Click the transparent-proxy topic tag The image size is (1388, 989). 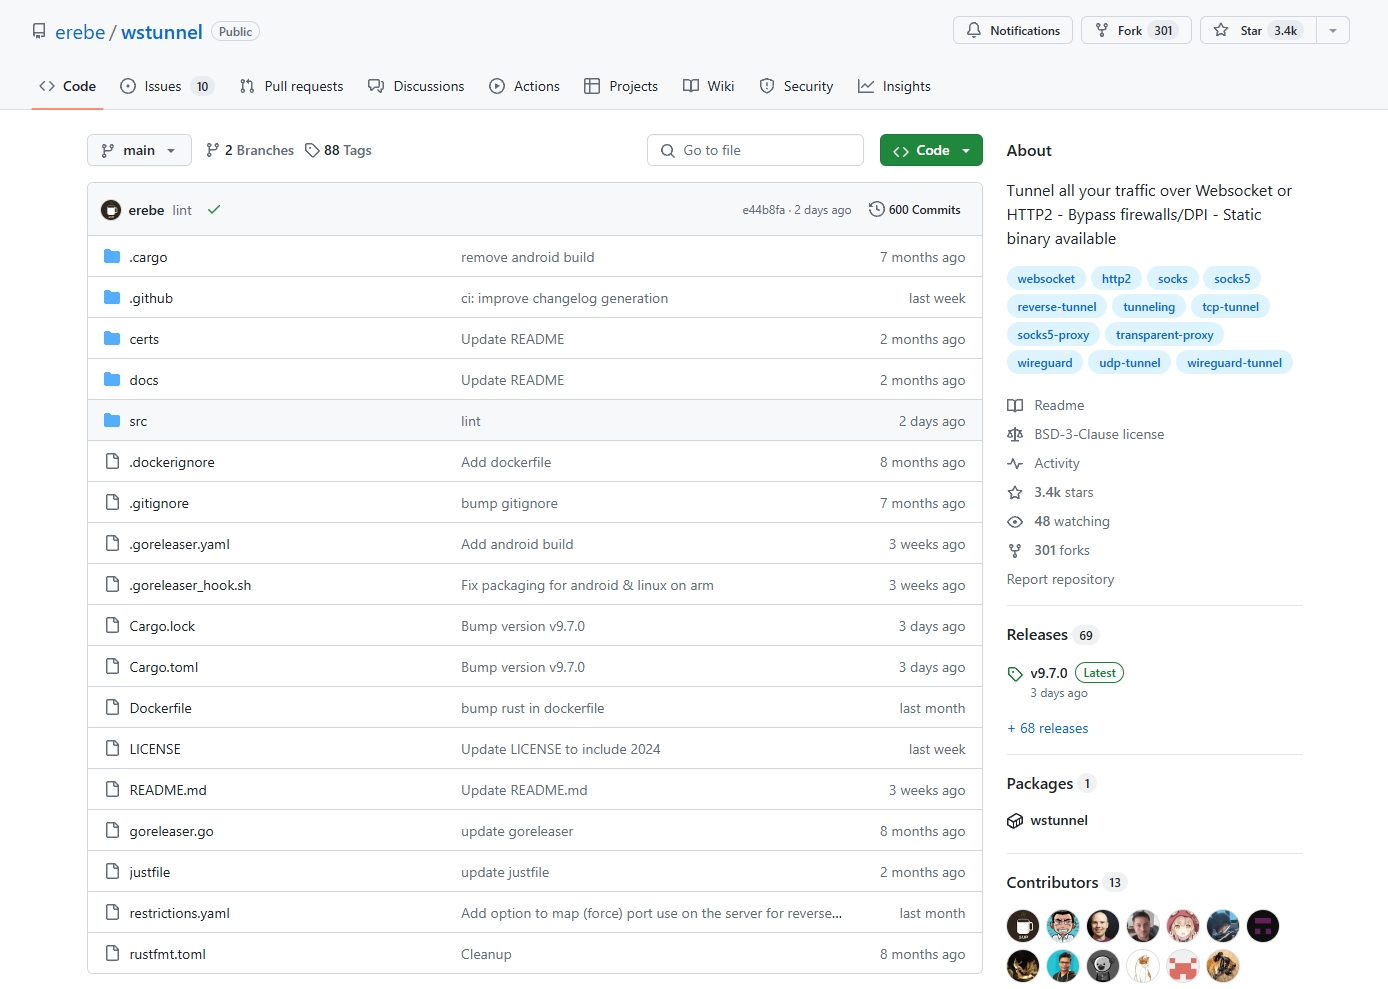click(1164, 335)
